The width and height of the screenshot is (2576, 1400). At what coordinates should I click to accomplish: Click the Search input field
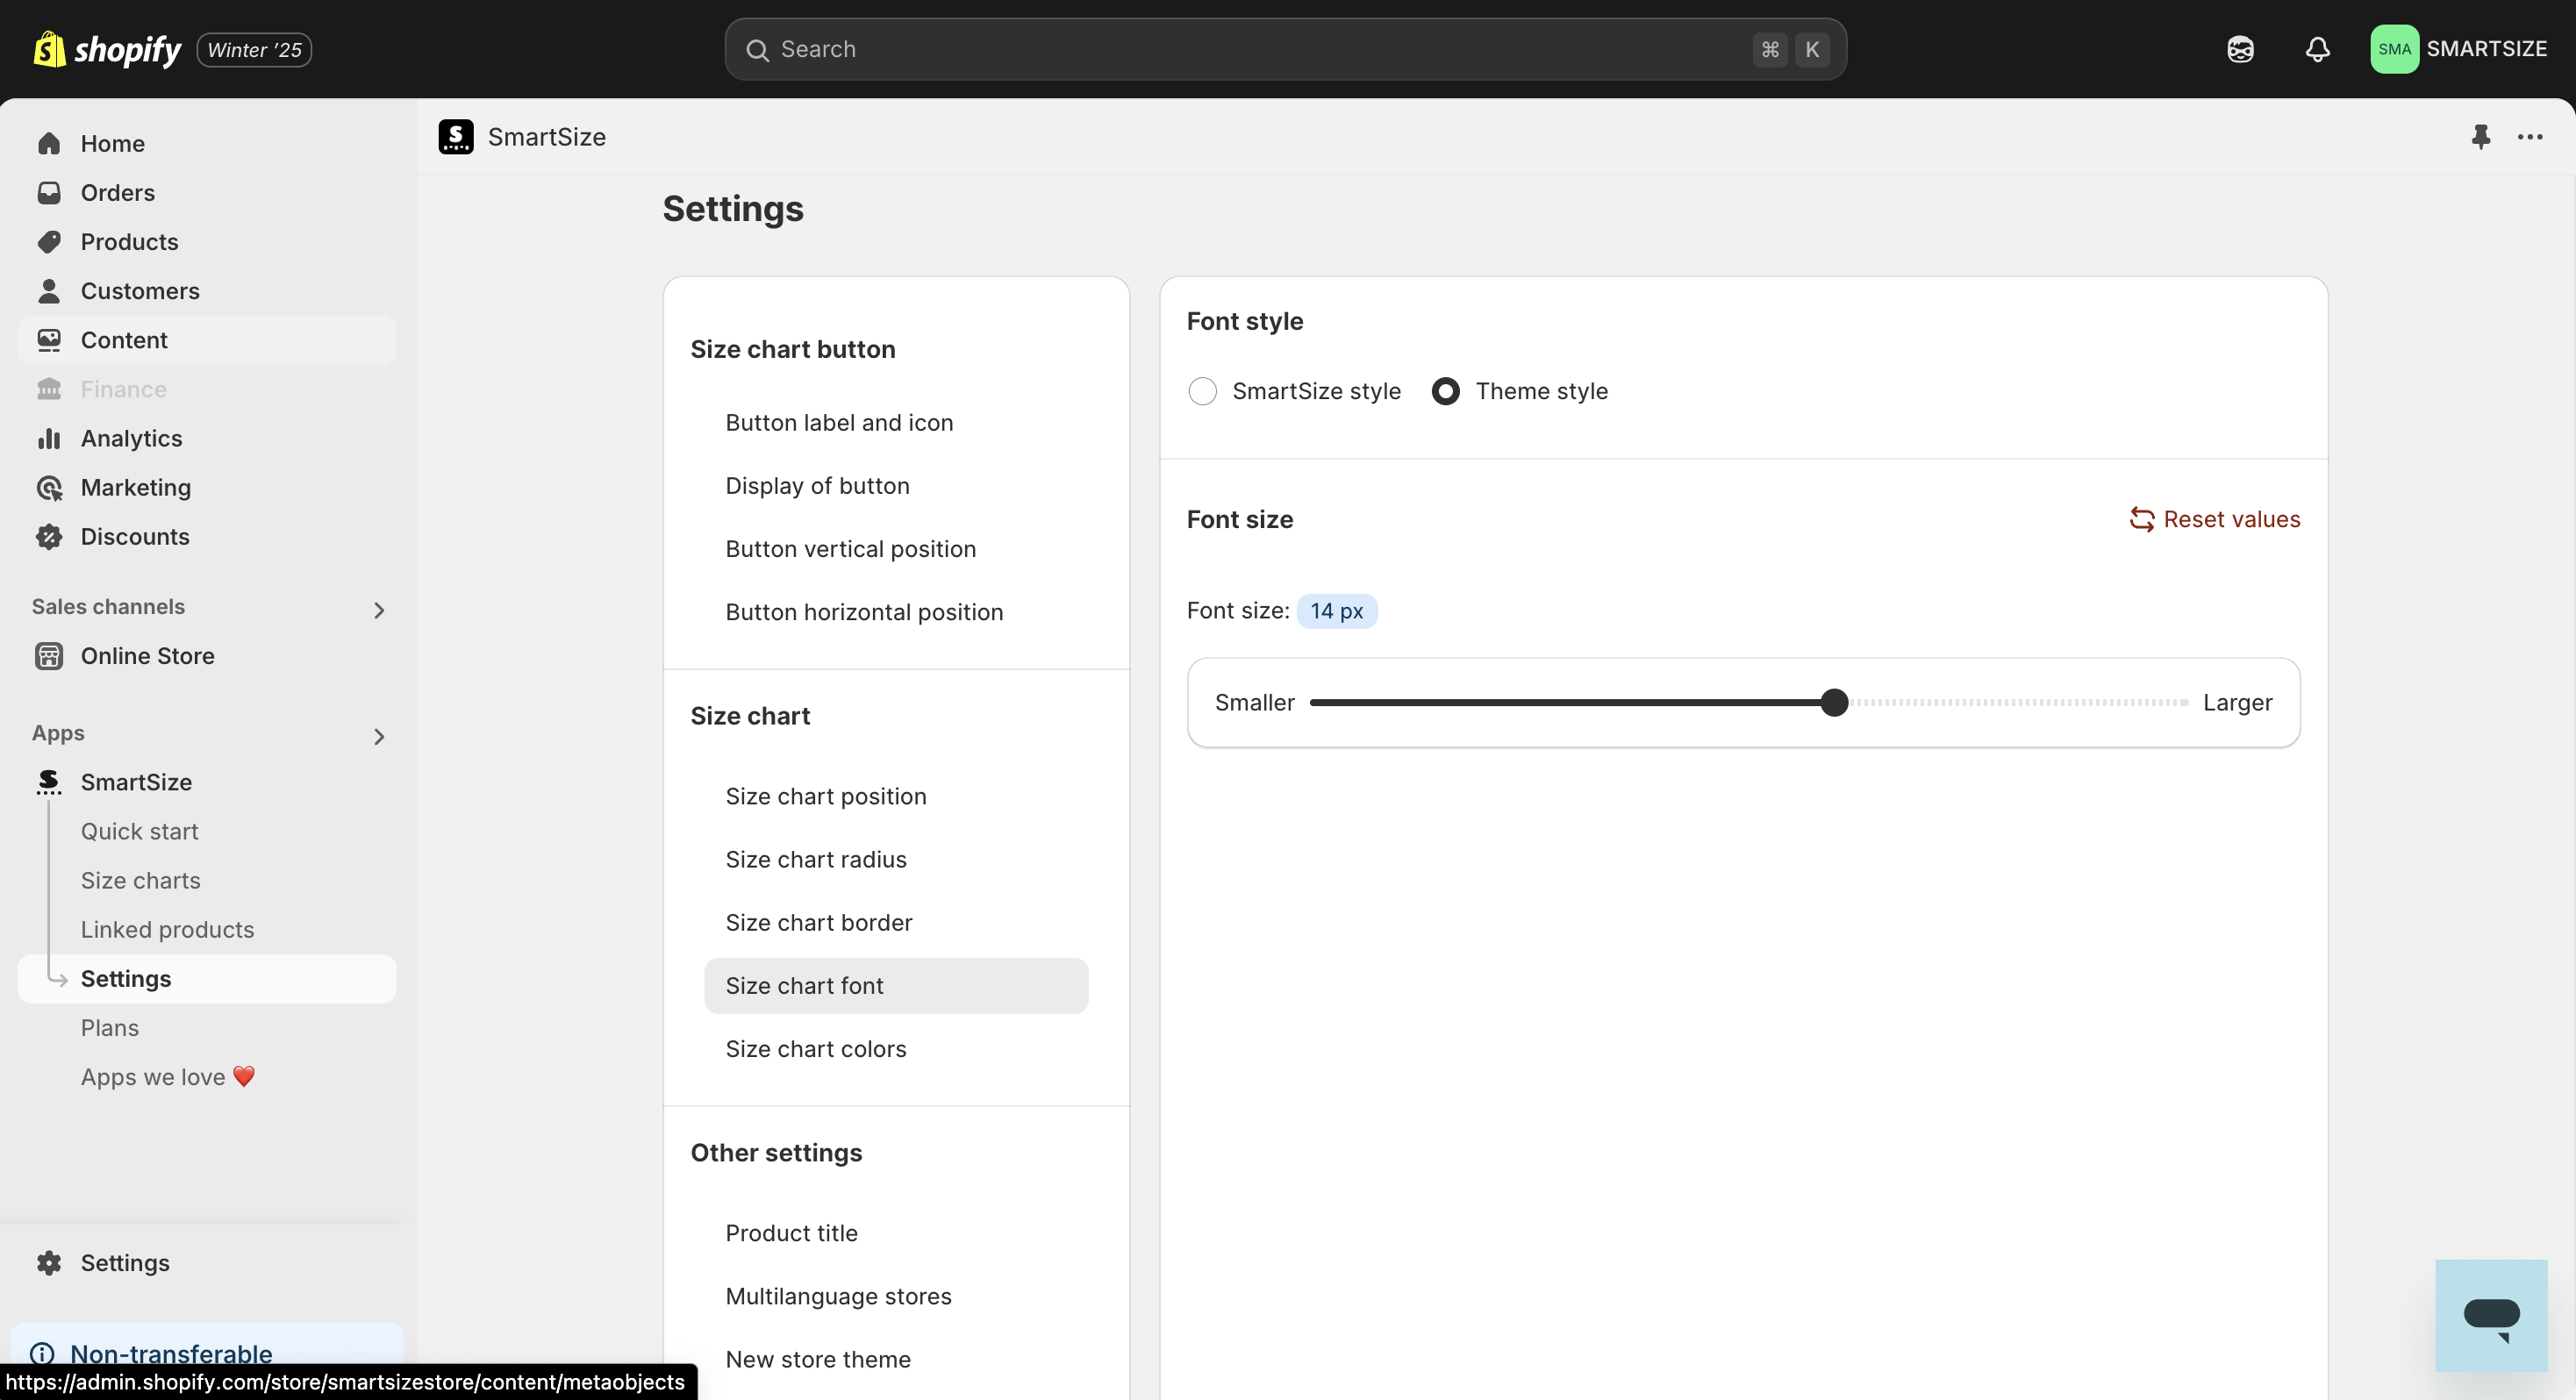[1285, 49]
